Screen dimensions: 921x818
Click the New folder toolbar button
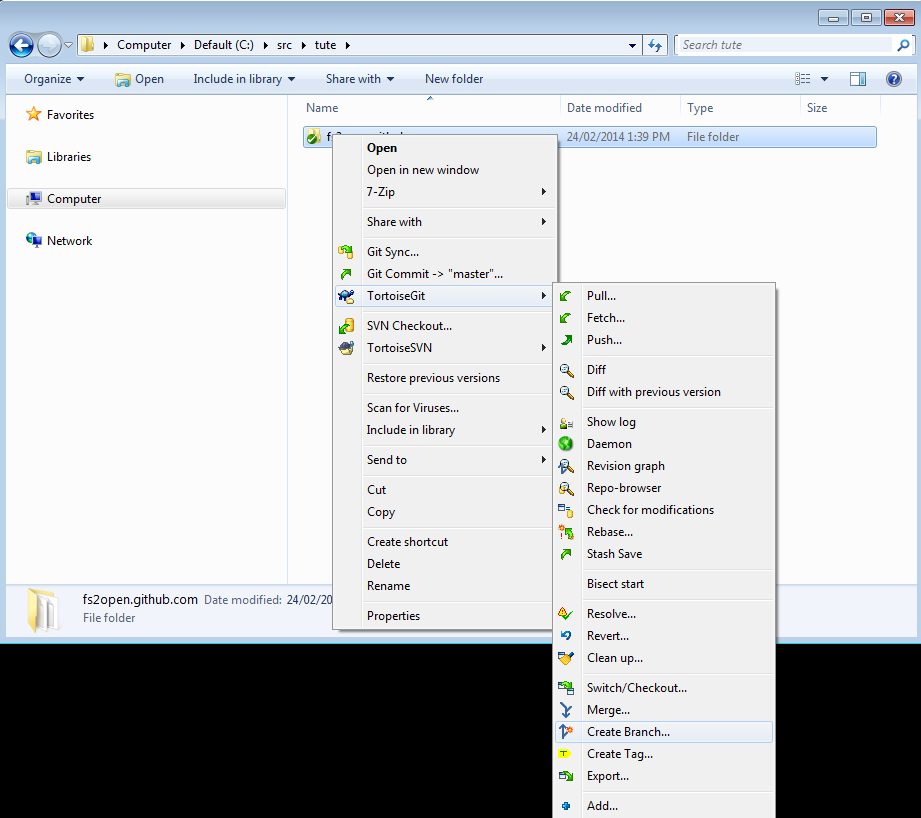[x=453, y=79]
